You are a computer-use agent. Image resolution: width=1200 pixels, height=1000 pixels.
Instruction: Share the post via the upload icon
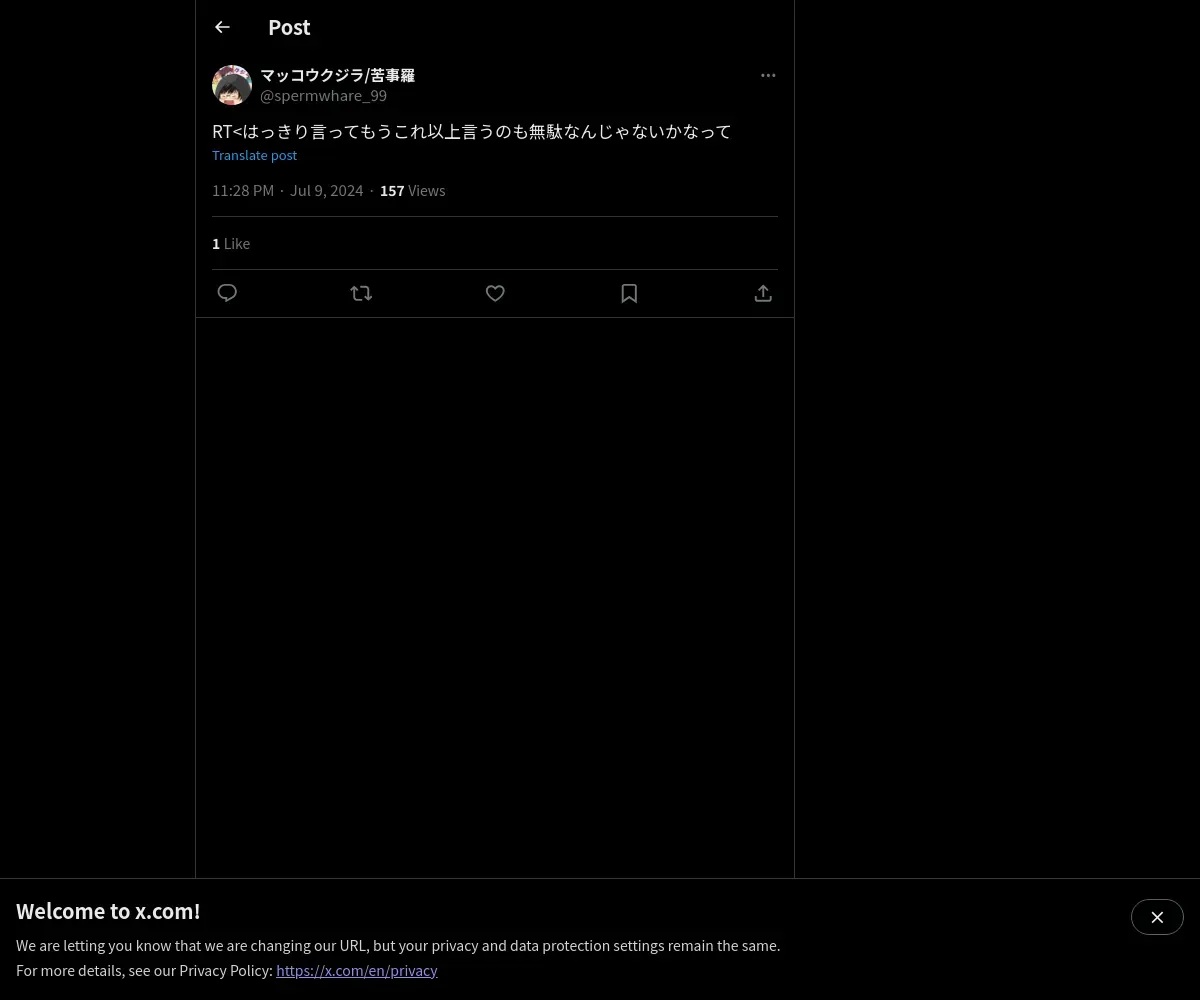(x=763, y=293)
